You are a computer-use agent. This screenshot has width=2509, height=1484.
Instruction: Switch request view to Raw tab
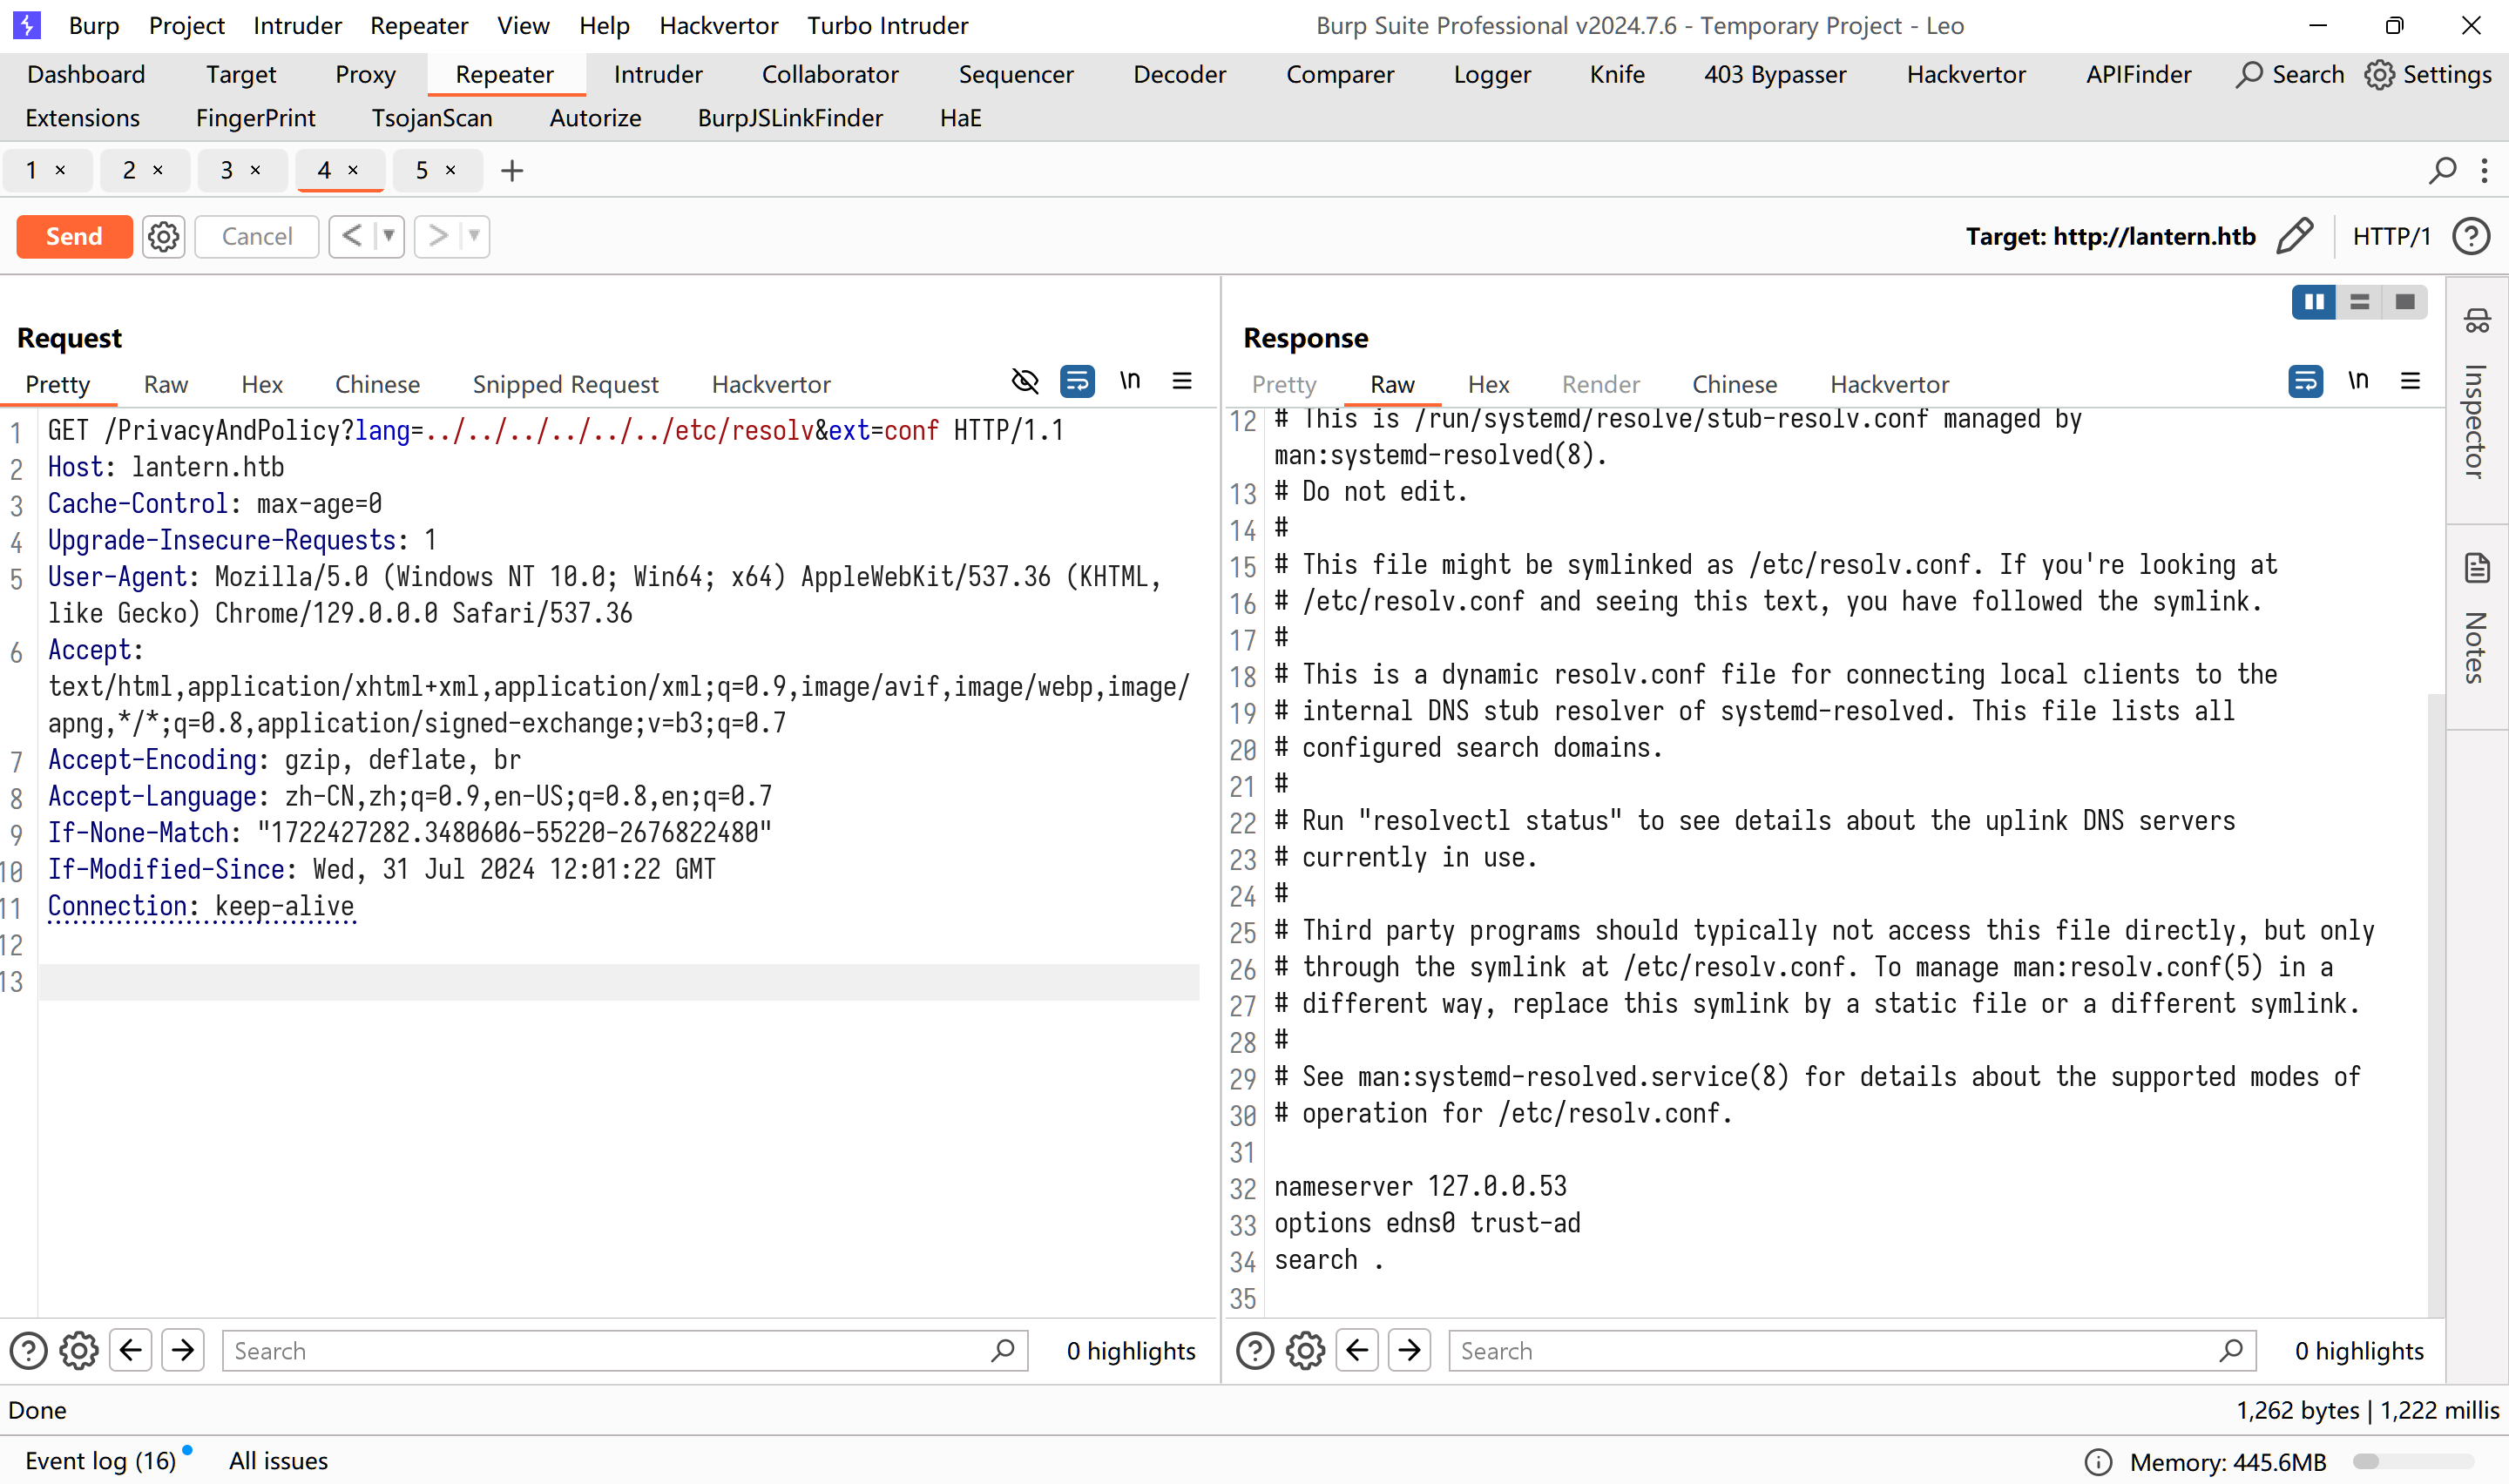pos(166,384)
